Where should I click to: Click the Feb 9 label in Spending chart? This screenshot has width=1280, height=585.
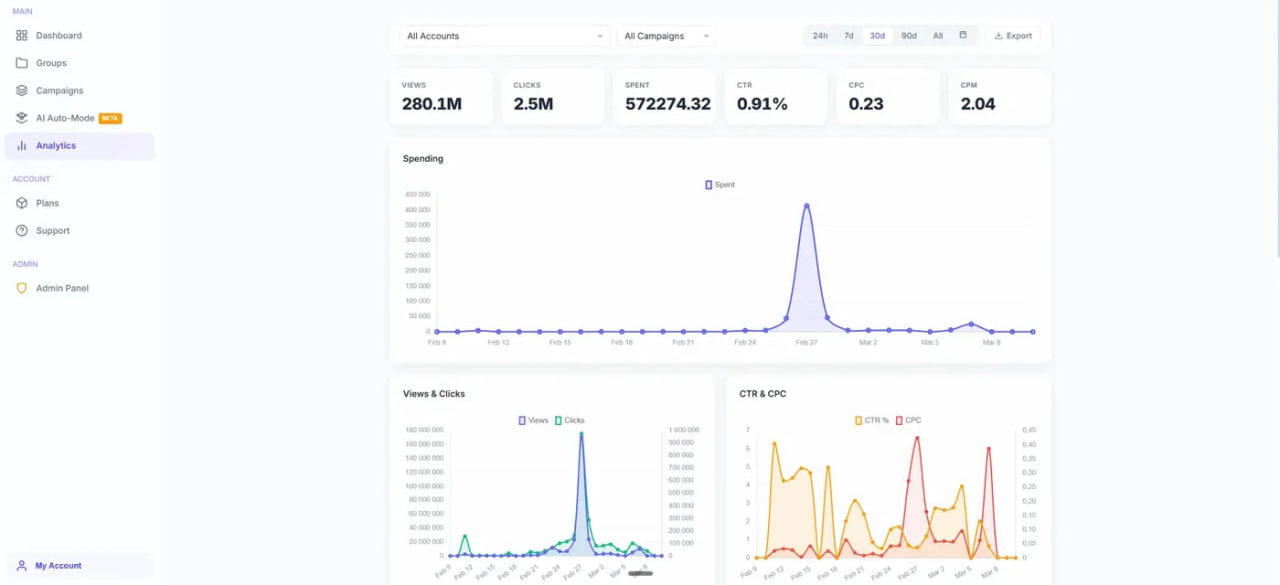click(x=437, y=343)
